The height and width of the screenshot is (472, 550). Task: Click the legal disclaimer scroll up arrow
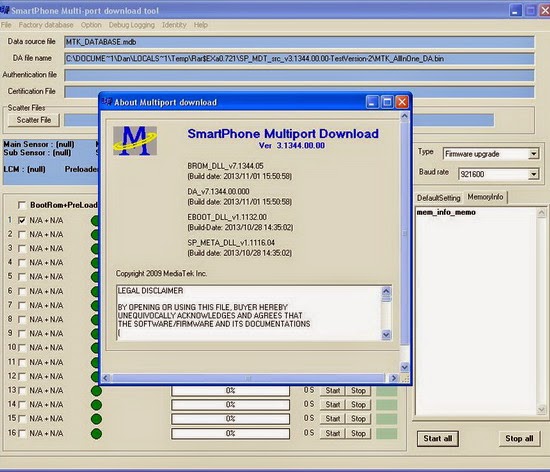coord(386,291)
